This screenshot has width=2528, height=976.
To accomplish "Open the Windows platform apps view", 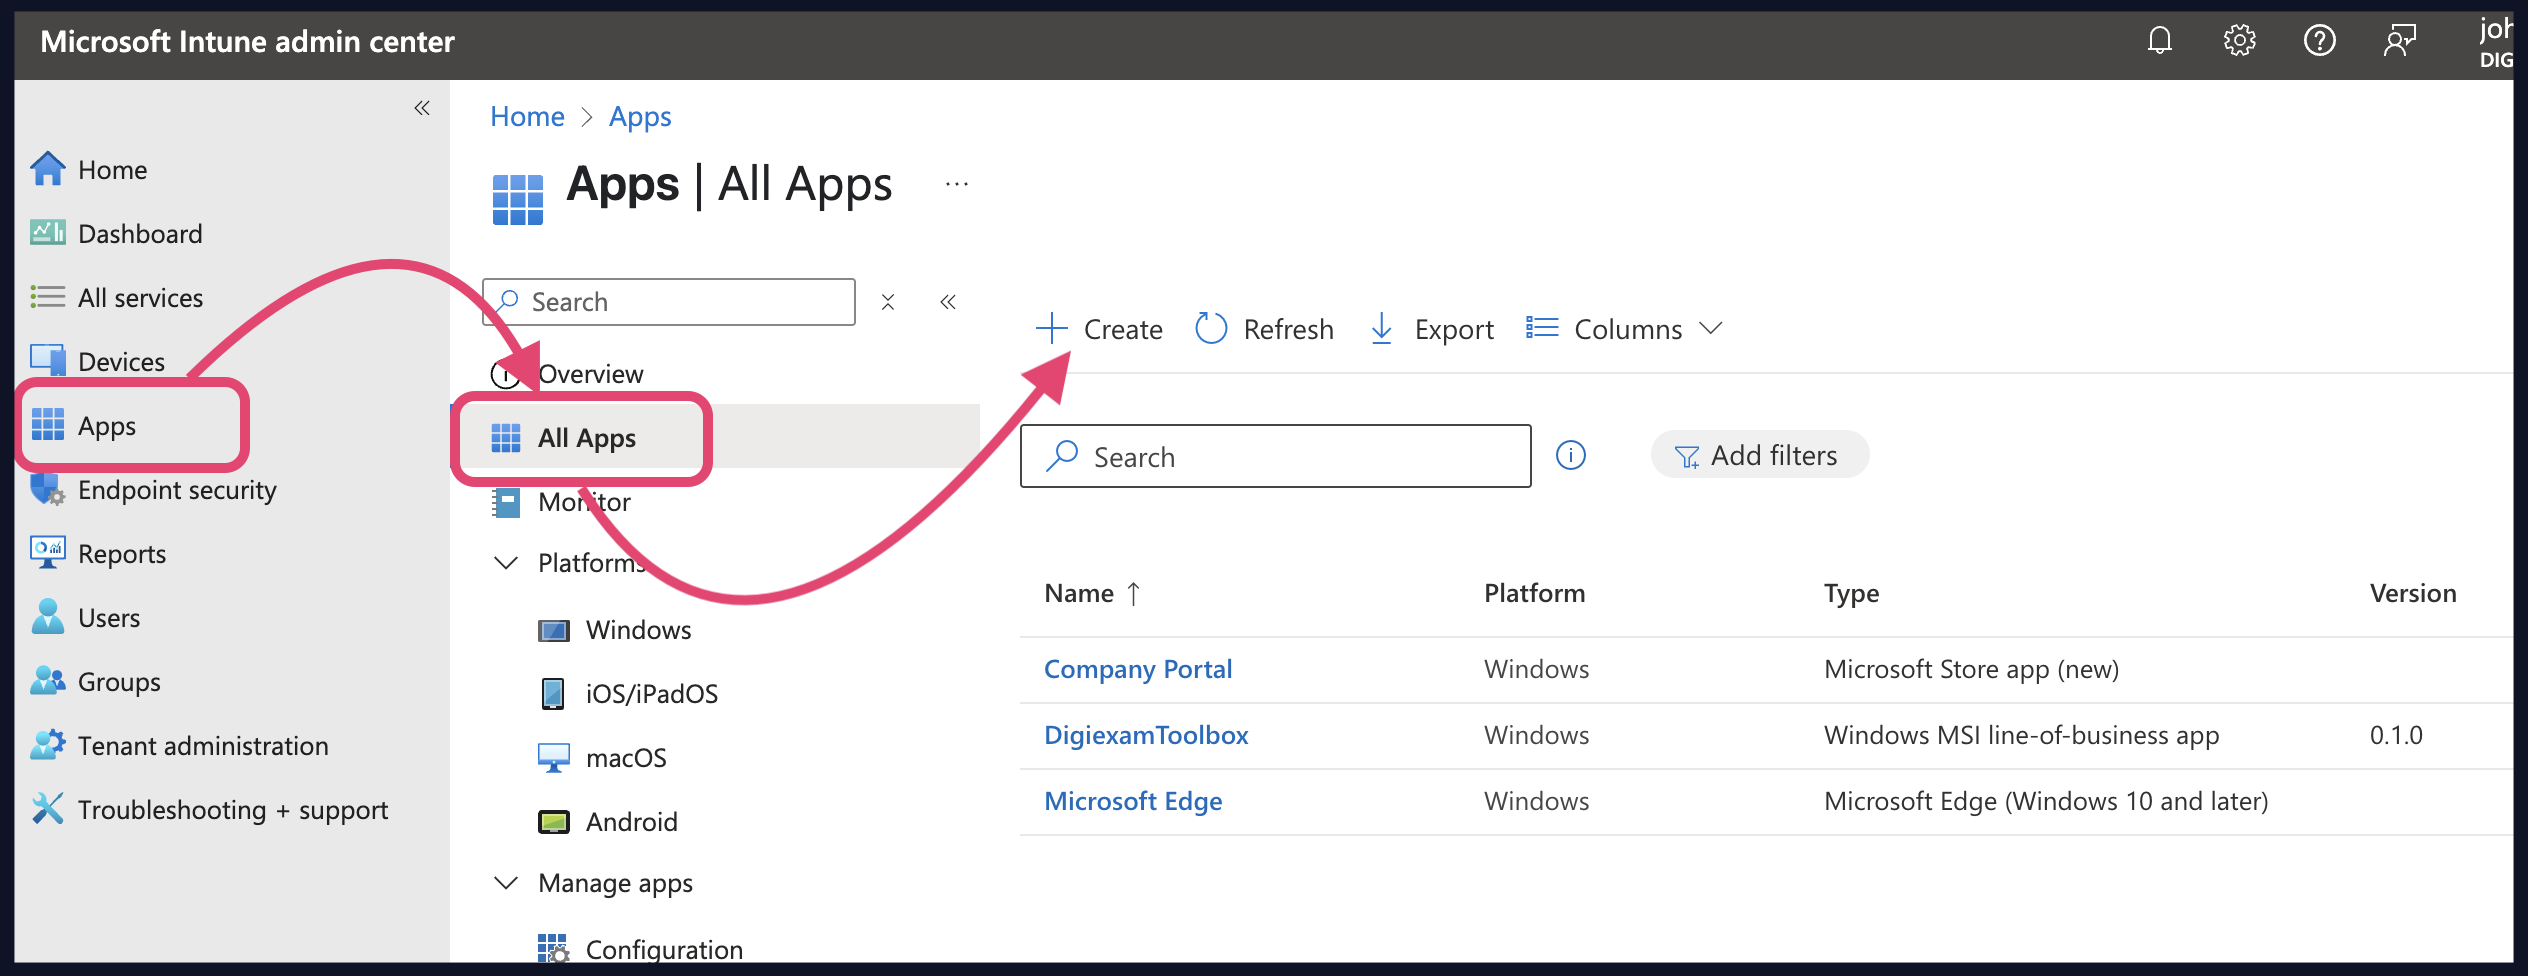I will click(638, 629).
